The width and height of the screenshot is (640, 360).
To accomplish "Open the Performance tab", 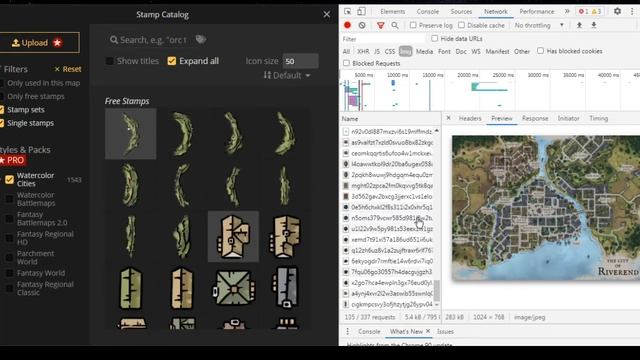I will click(537, 11).
